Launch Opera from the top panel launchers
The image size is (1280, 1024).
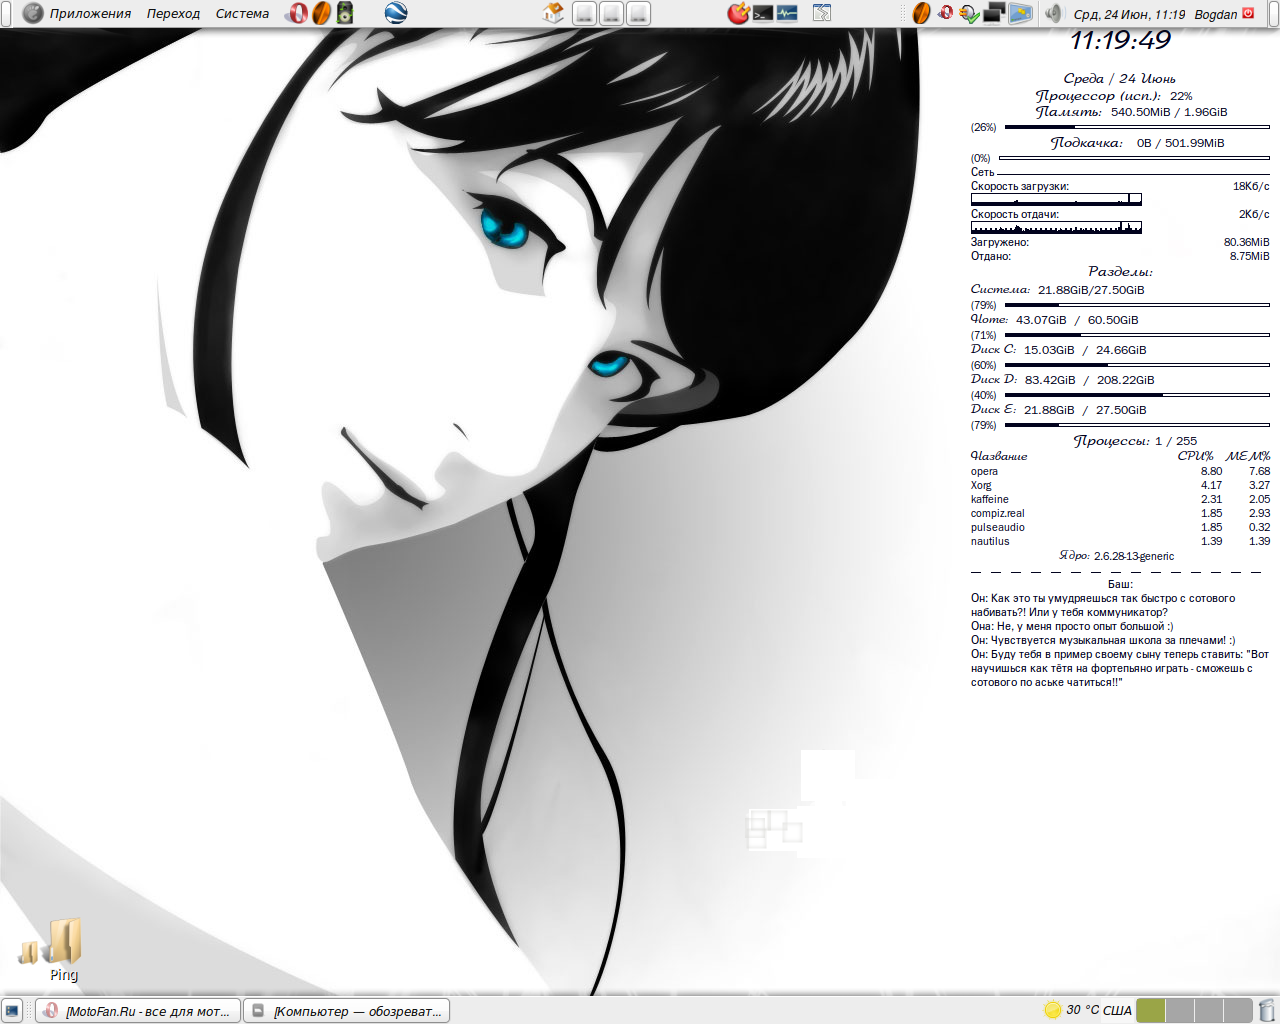click(x=297, y=13)
